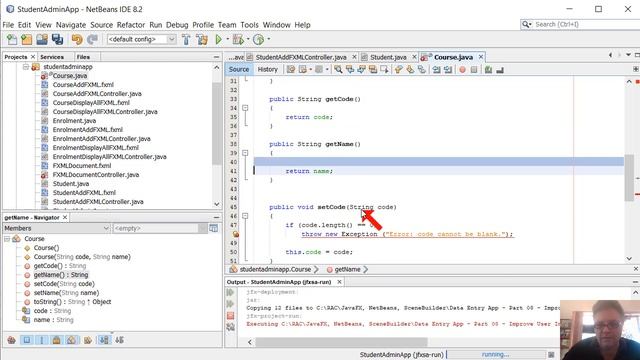Image resolution: width=640 pixels, height=360 pixels.
Task: Click the Output panel horizontal scrollbar
Action: pos(341,342)
